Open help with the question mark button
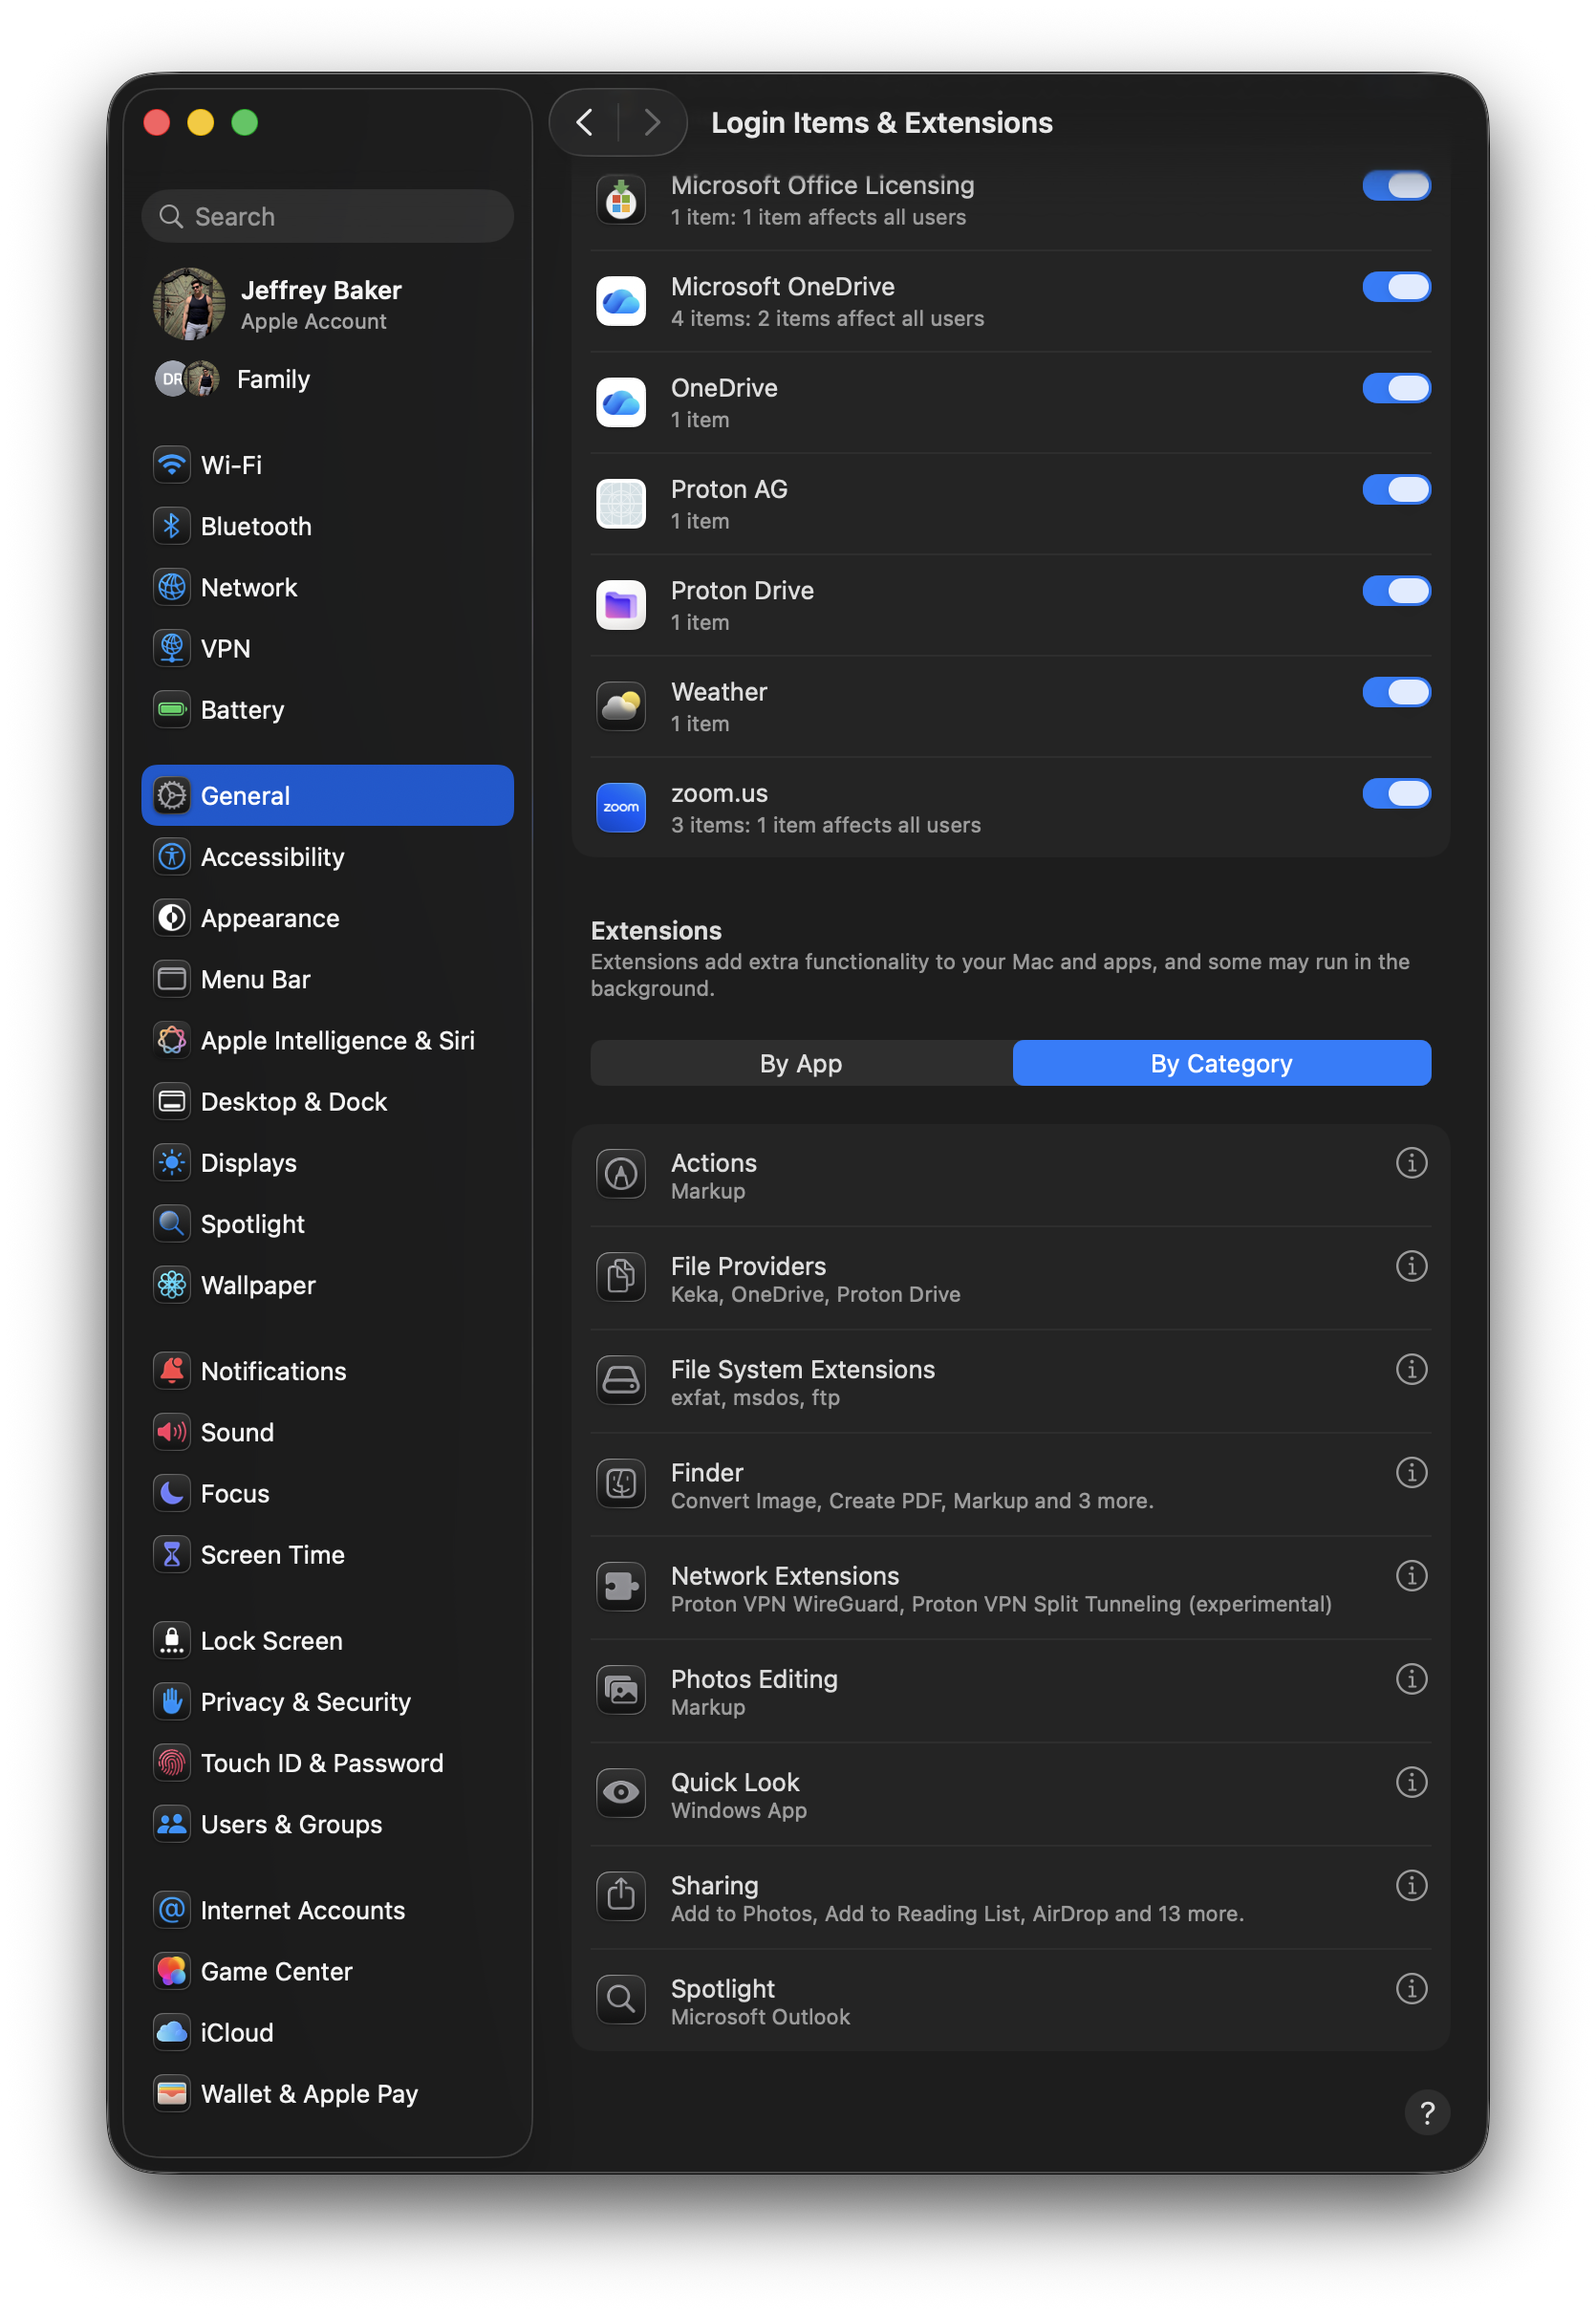The image size is (1596, 2315). point(1427,2112)
